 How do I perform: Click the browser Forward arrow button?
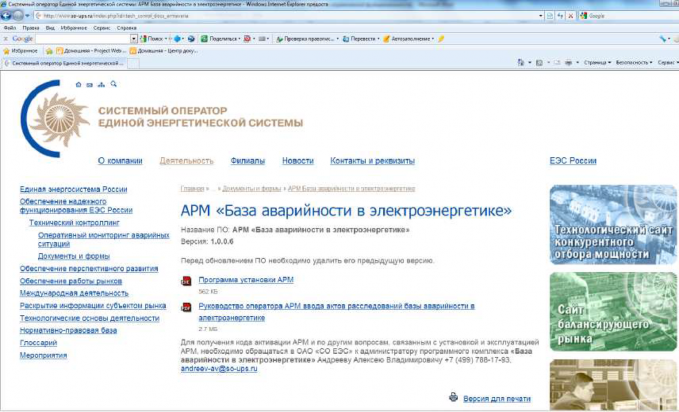pos(18,16)
